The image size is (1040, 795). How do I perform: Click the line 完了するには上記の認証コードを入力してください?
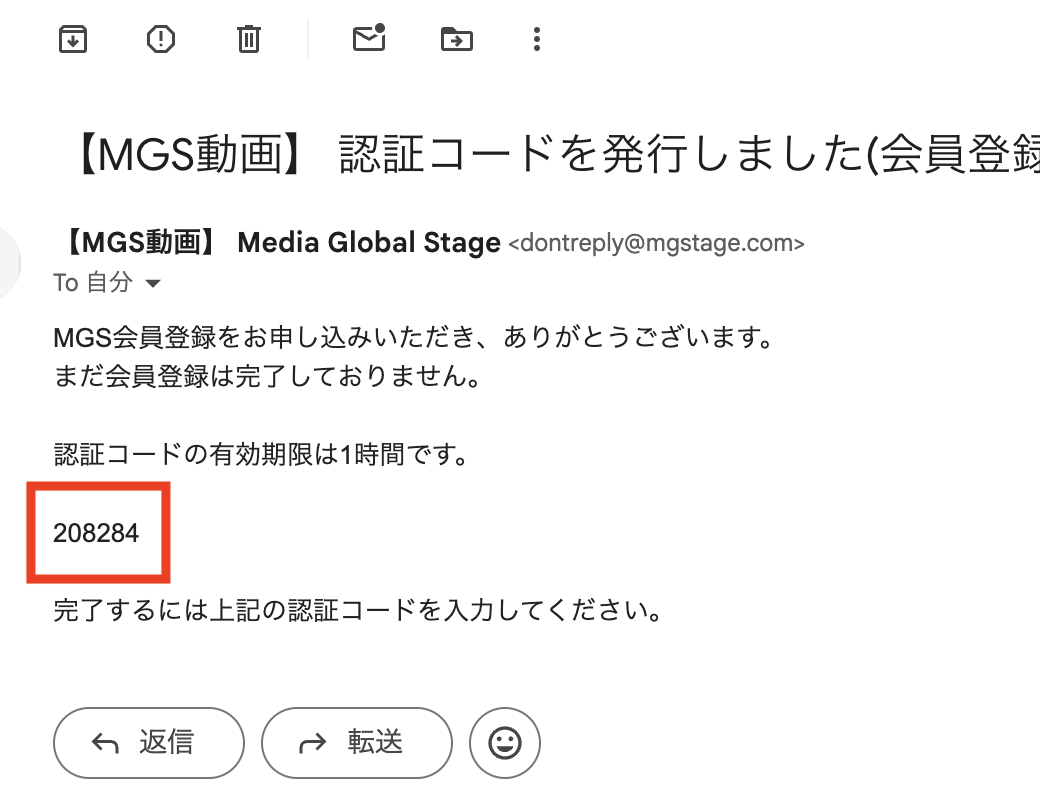point(358,609)
